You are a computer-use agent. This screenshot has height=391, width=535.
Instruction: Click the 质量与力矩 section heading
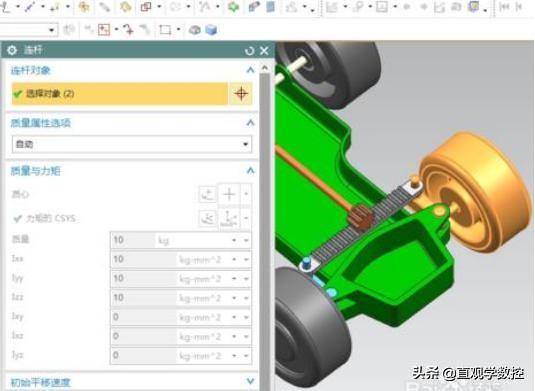[36, 171]
